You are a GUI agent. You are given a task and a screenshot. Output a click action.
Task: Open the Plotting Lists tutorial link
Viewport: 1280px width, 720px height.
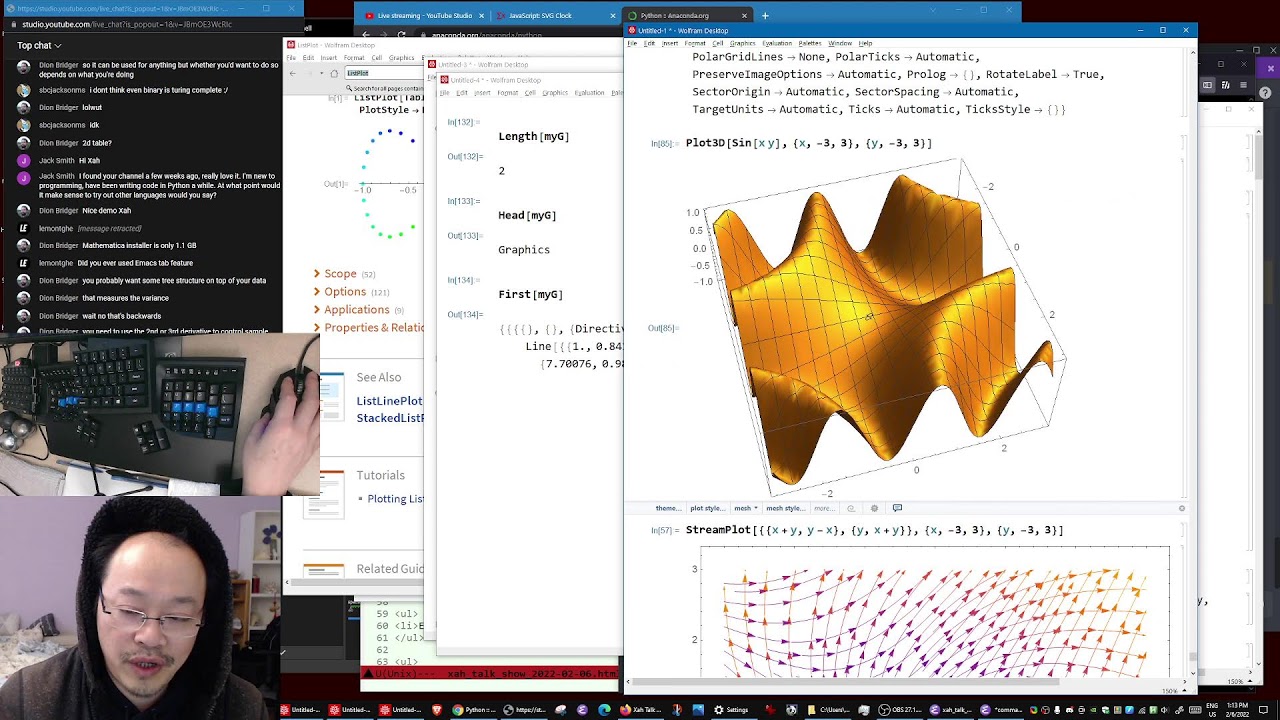(x=396, y=499)
